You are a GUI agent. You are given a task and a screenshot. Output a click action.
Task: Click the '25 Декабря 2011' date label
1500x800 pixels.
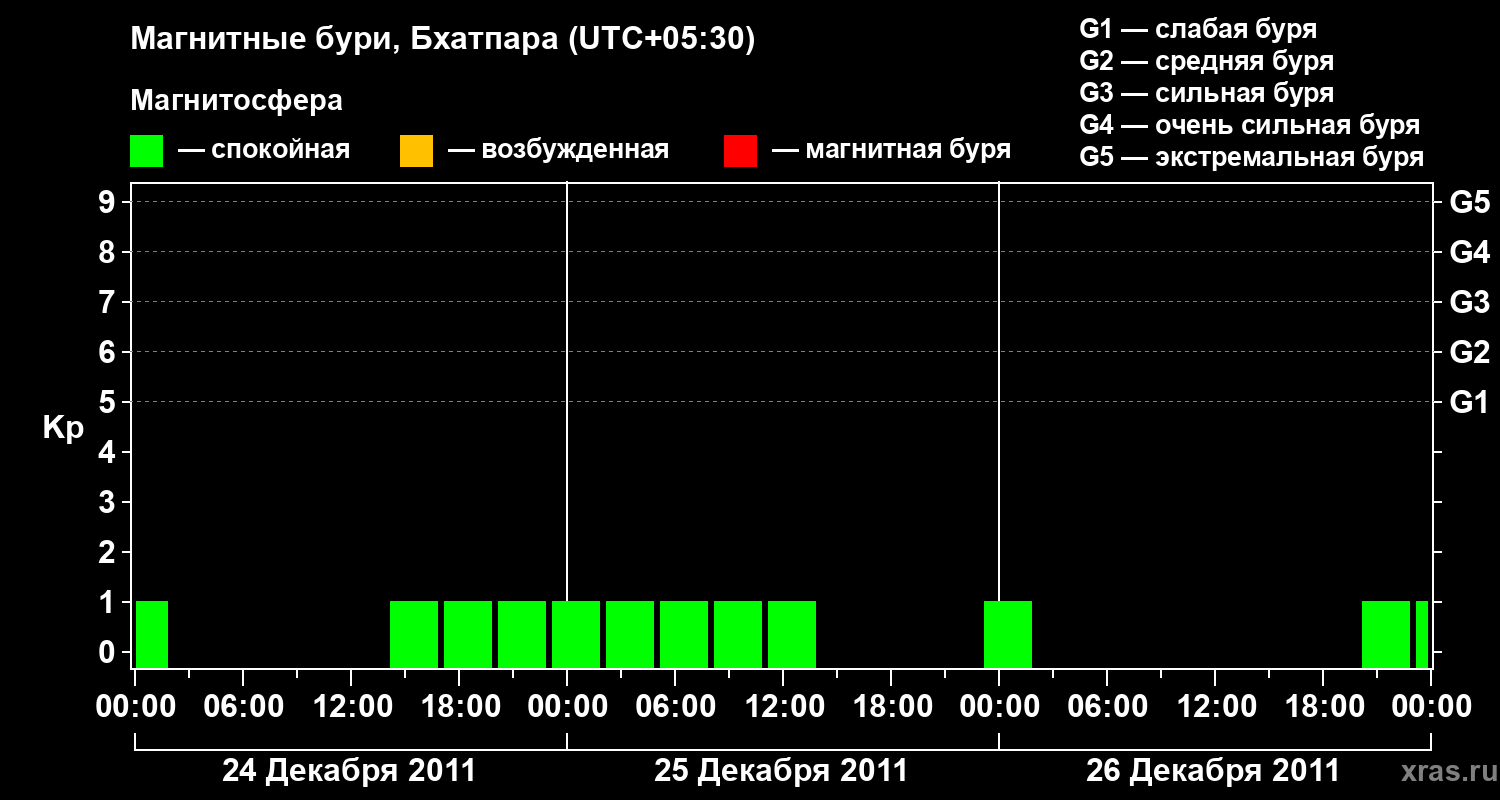[x=781, y=771]
